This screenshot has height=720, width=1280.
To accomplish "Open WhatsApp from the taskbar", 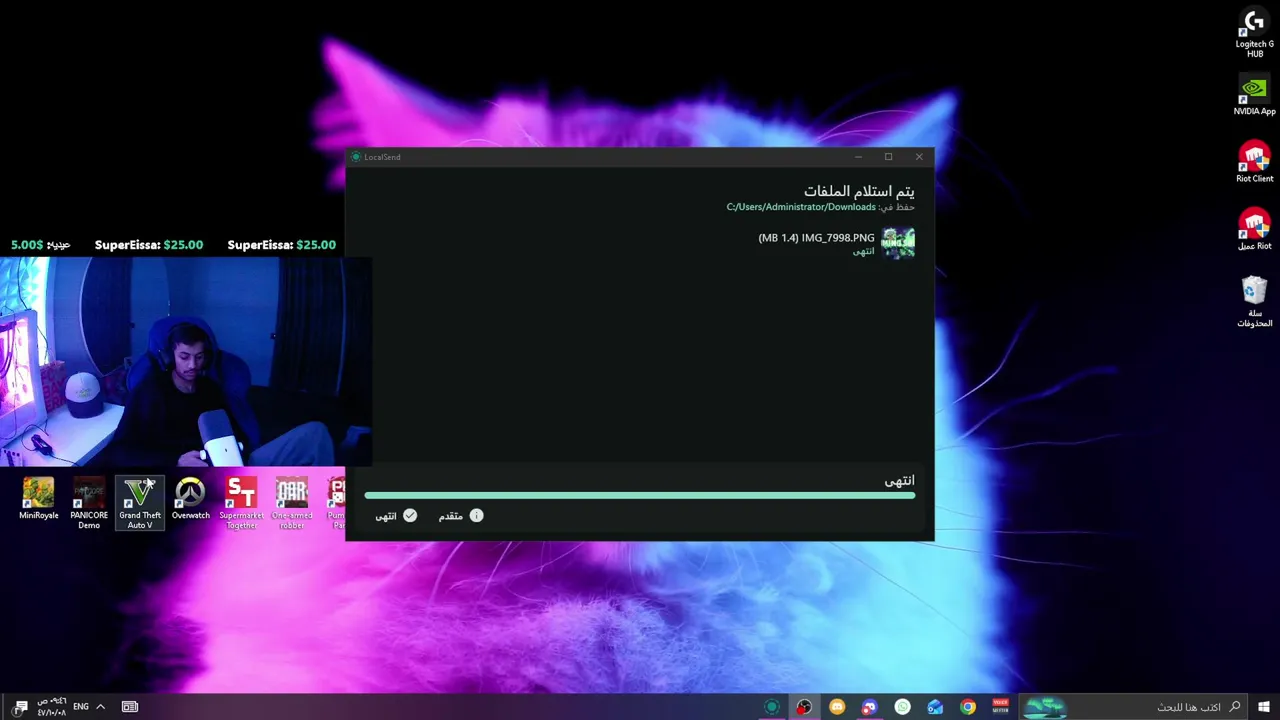I will [903, 707].
